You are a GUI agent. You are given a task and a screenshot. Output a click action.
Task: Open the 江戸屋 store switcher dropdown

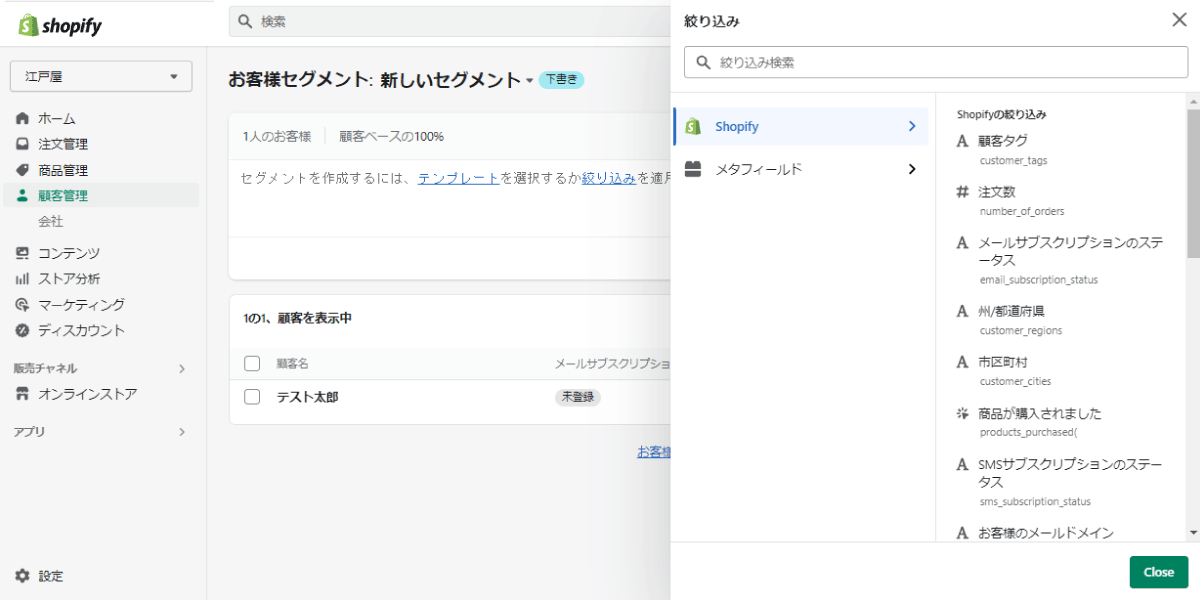(101, 76)
